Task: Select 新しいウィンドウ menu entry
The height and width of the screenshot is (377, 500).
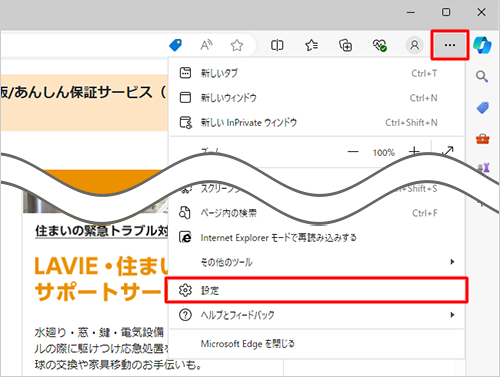Action: click(316, 98)
